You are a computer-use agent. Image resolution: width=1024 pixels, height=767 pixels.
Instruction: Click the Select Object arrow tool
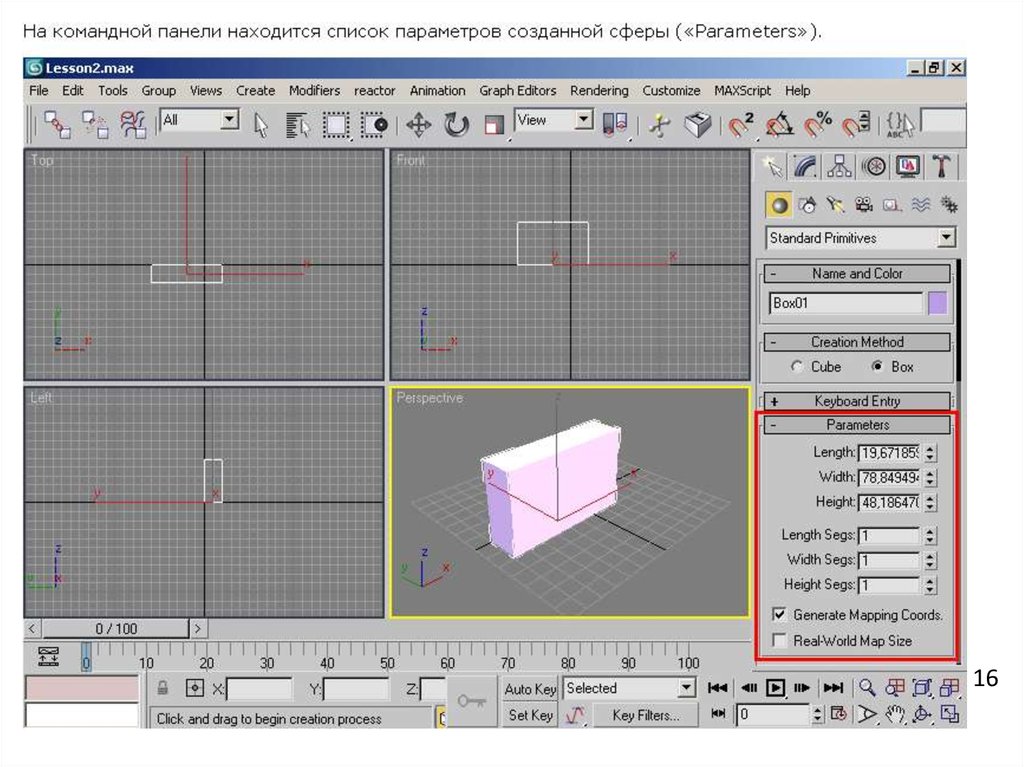click(x=261, y=125)
